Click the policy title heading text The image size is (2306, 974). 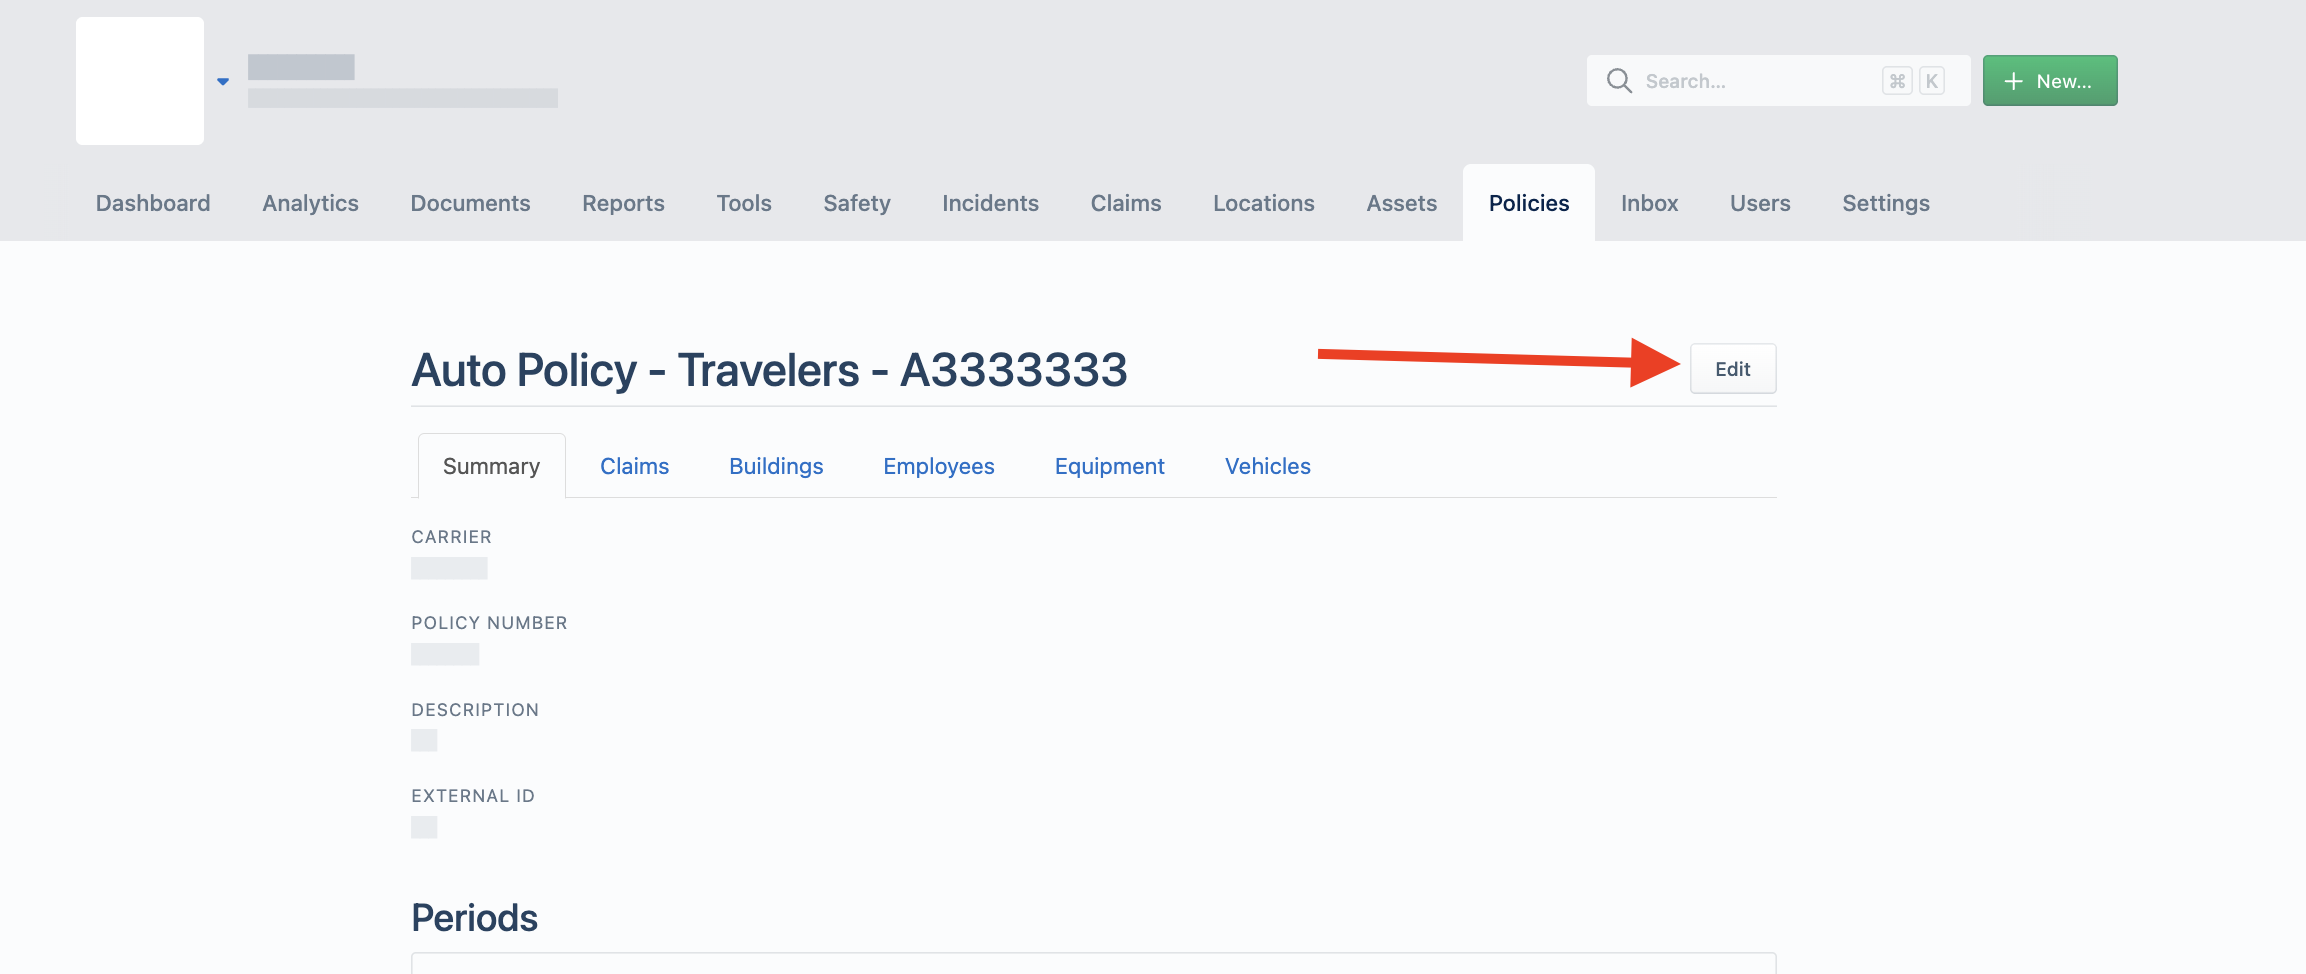tap(769, 370)
